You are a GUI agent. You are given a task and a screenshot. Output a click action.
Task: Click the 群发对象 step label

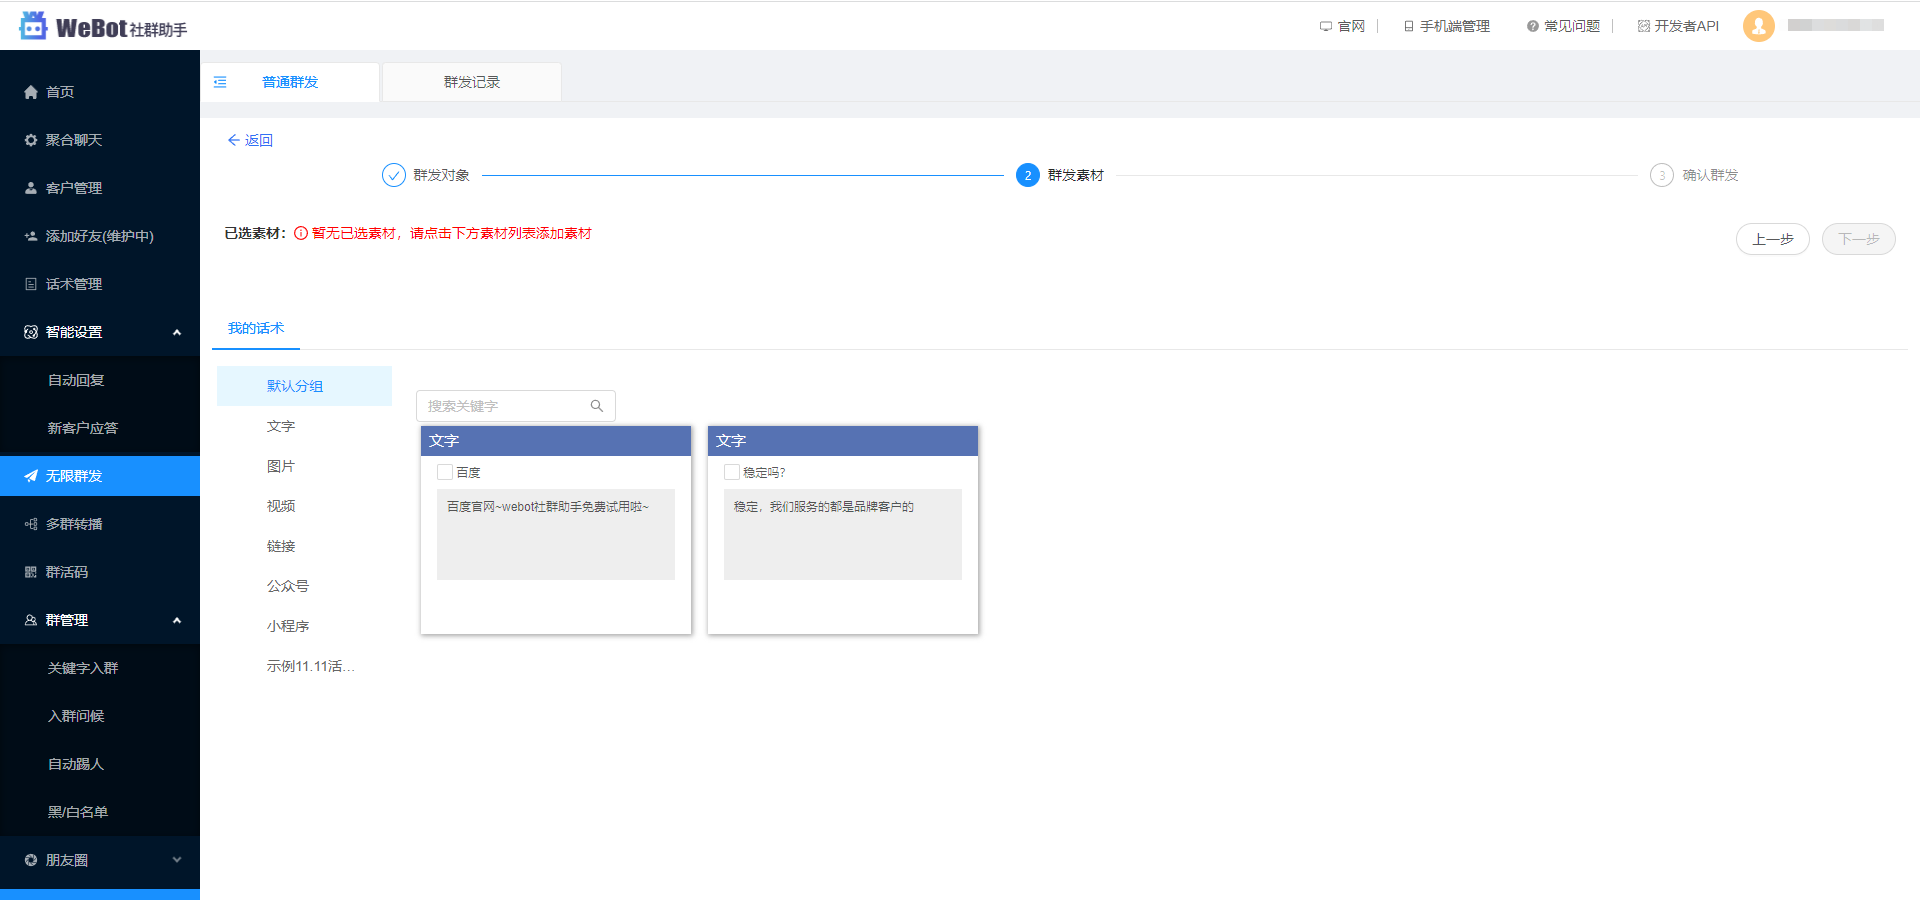pyautogui.click(x=441, y=175)
